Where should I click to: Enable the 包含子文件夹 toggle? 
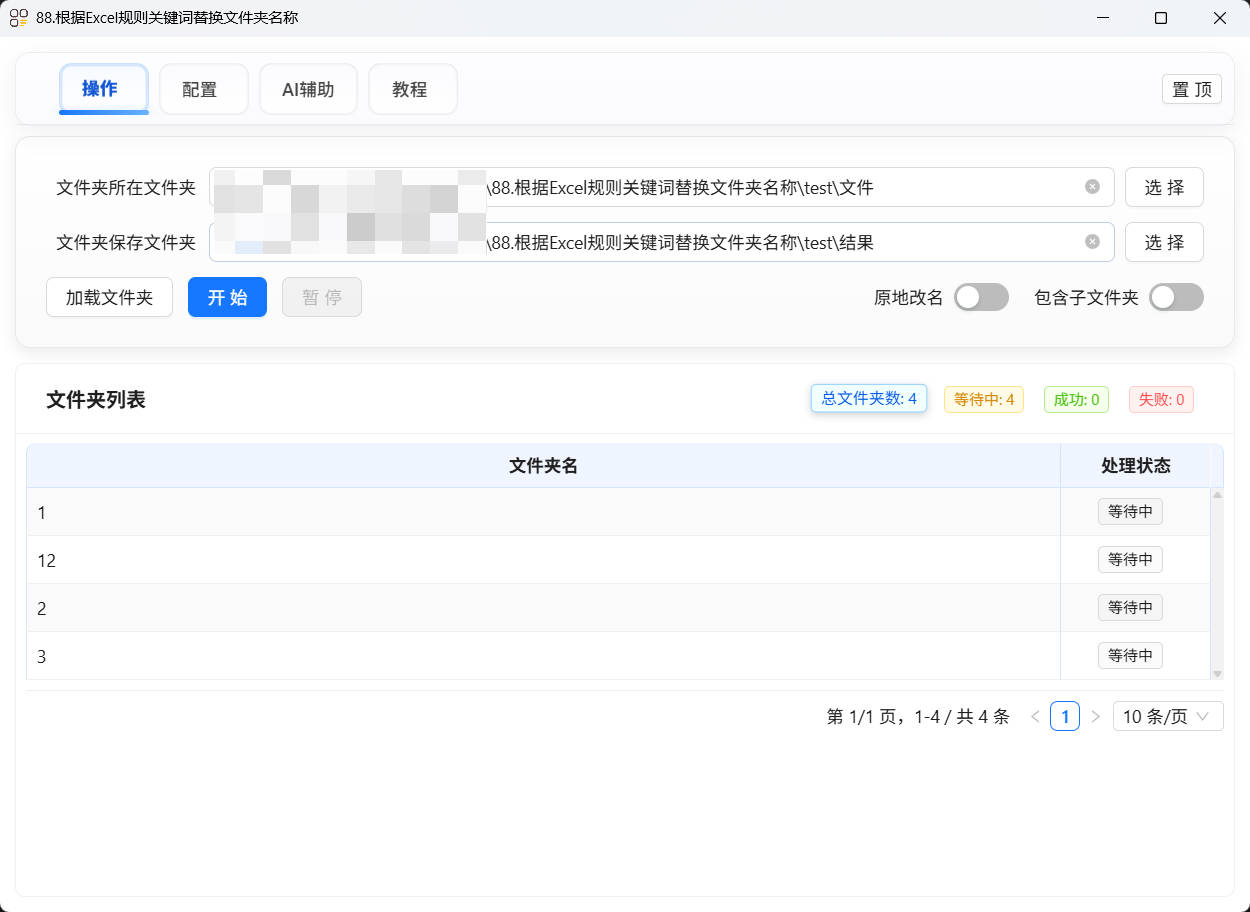(x=1176, y=297)
